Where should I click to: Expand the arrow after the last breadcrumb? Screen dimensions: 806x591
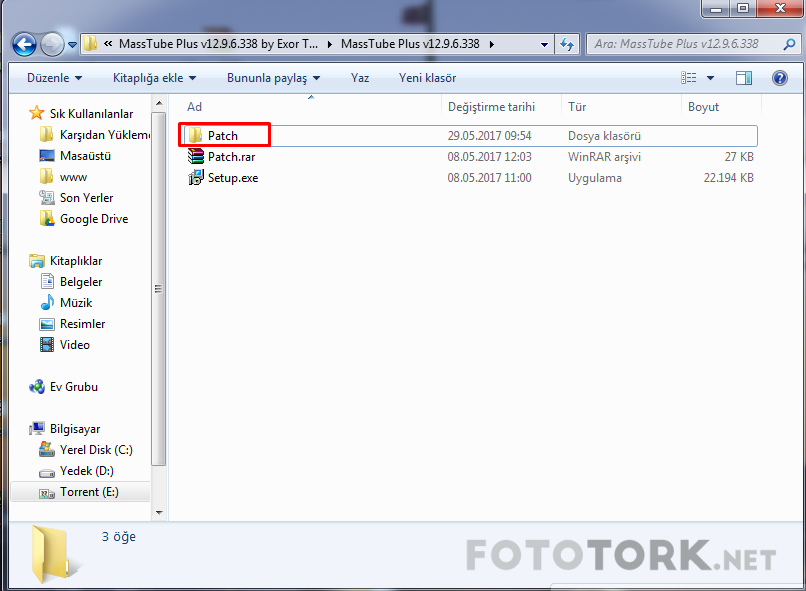click(x=491, y=45)
